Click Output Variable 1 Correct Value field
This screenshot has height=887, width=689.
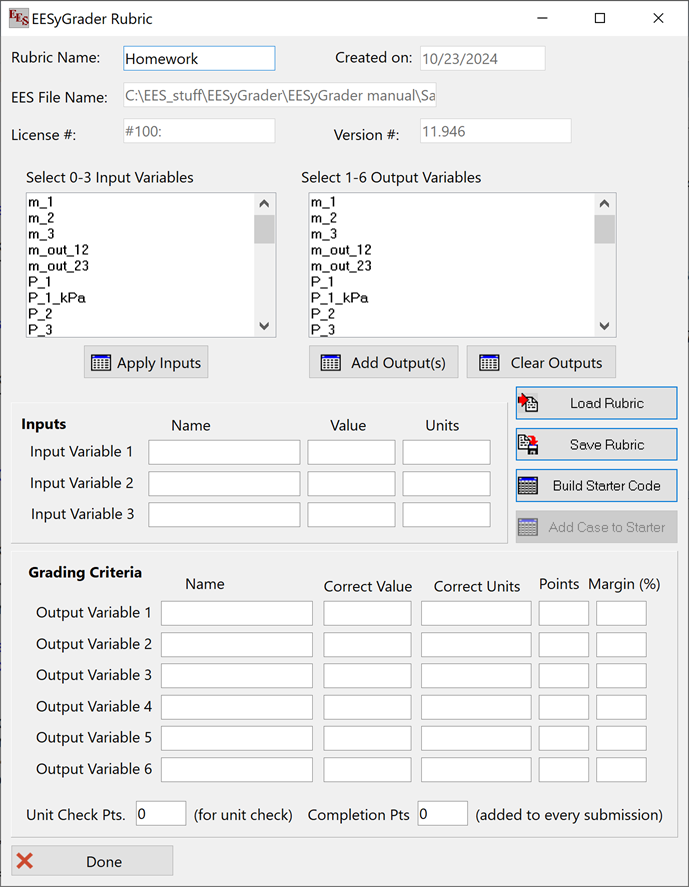[x=367, y=613]
